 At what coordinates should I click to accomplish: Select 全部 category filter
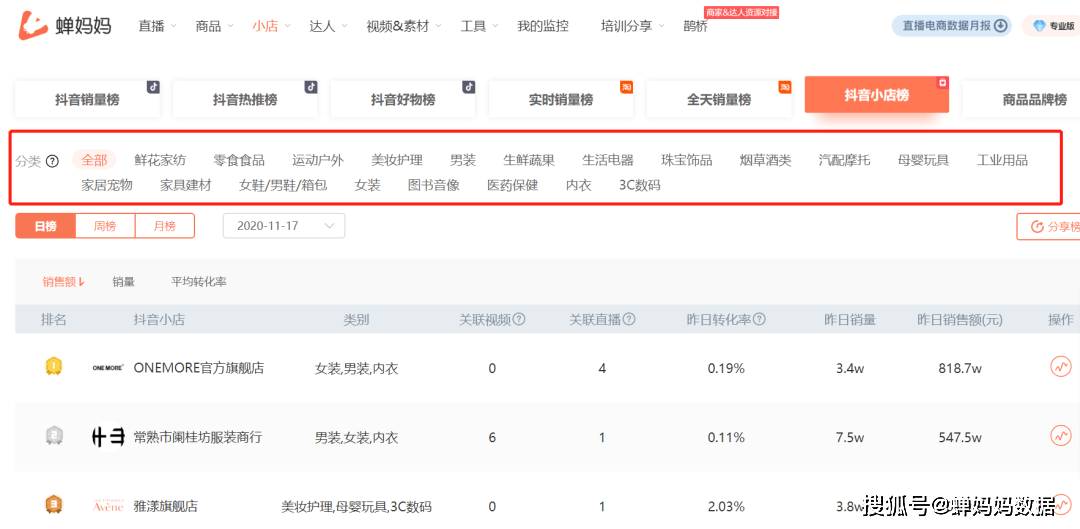point(94,160)
